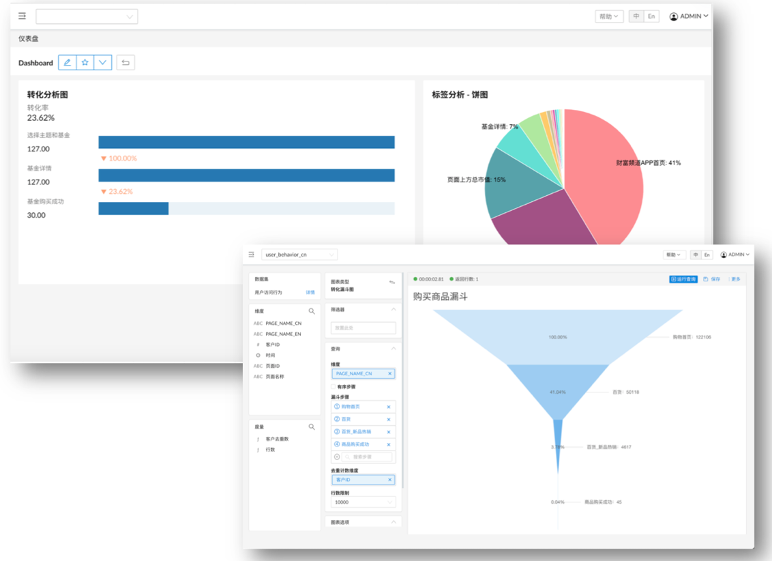Click the search step input field
Image resolution: width=772 pixels, height=562 pixels.
point(368,457)
